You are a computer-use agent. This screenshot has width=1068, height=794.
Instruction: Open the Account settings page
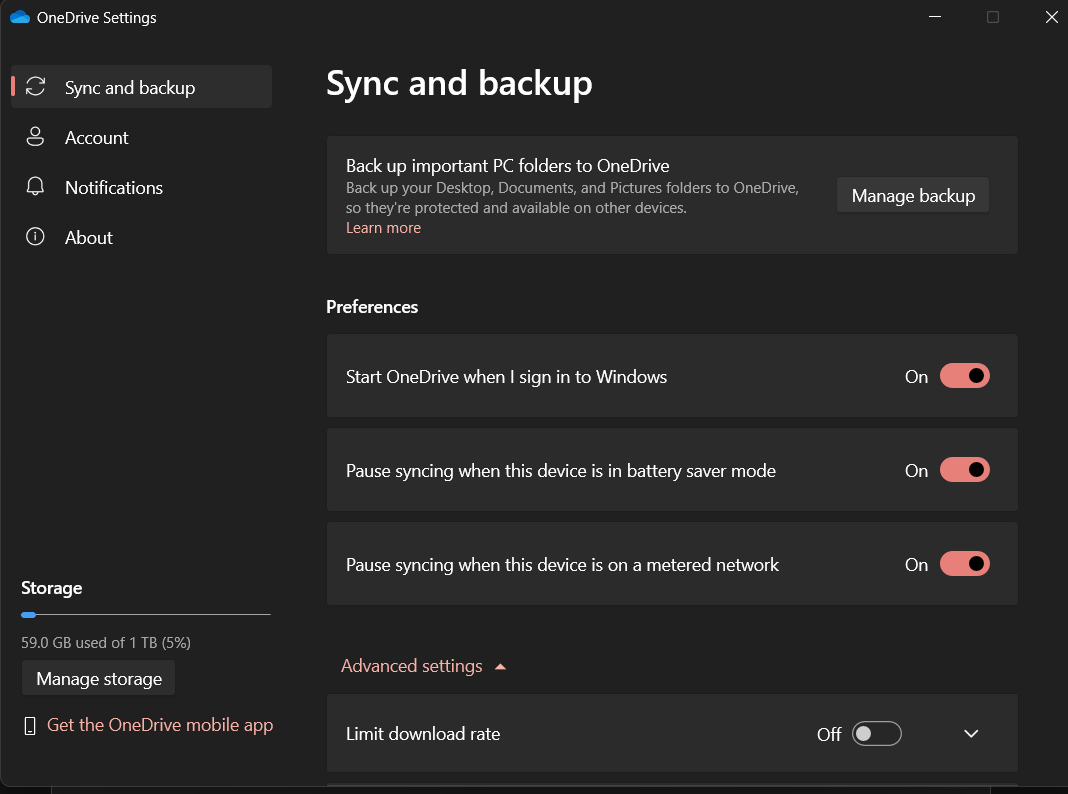pyautogui.click(x=97, y=138)
